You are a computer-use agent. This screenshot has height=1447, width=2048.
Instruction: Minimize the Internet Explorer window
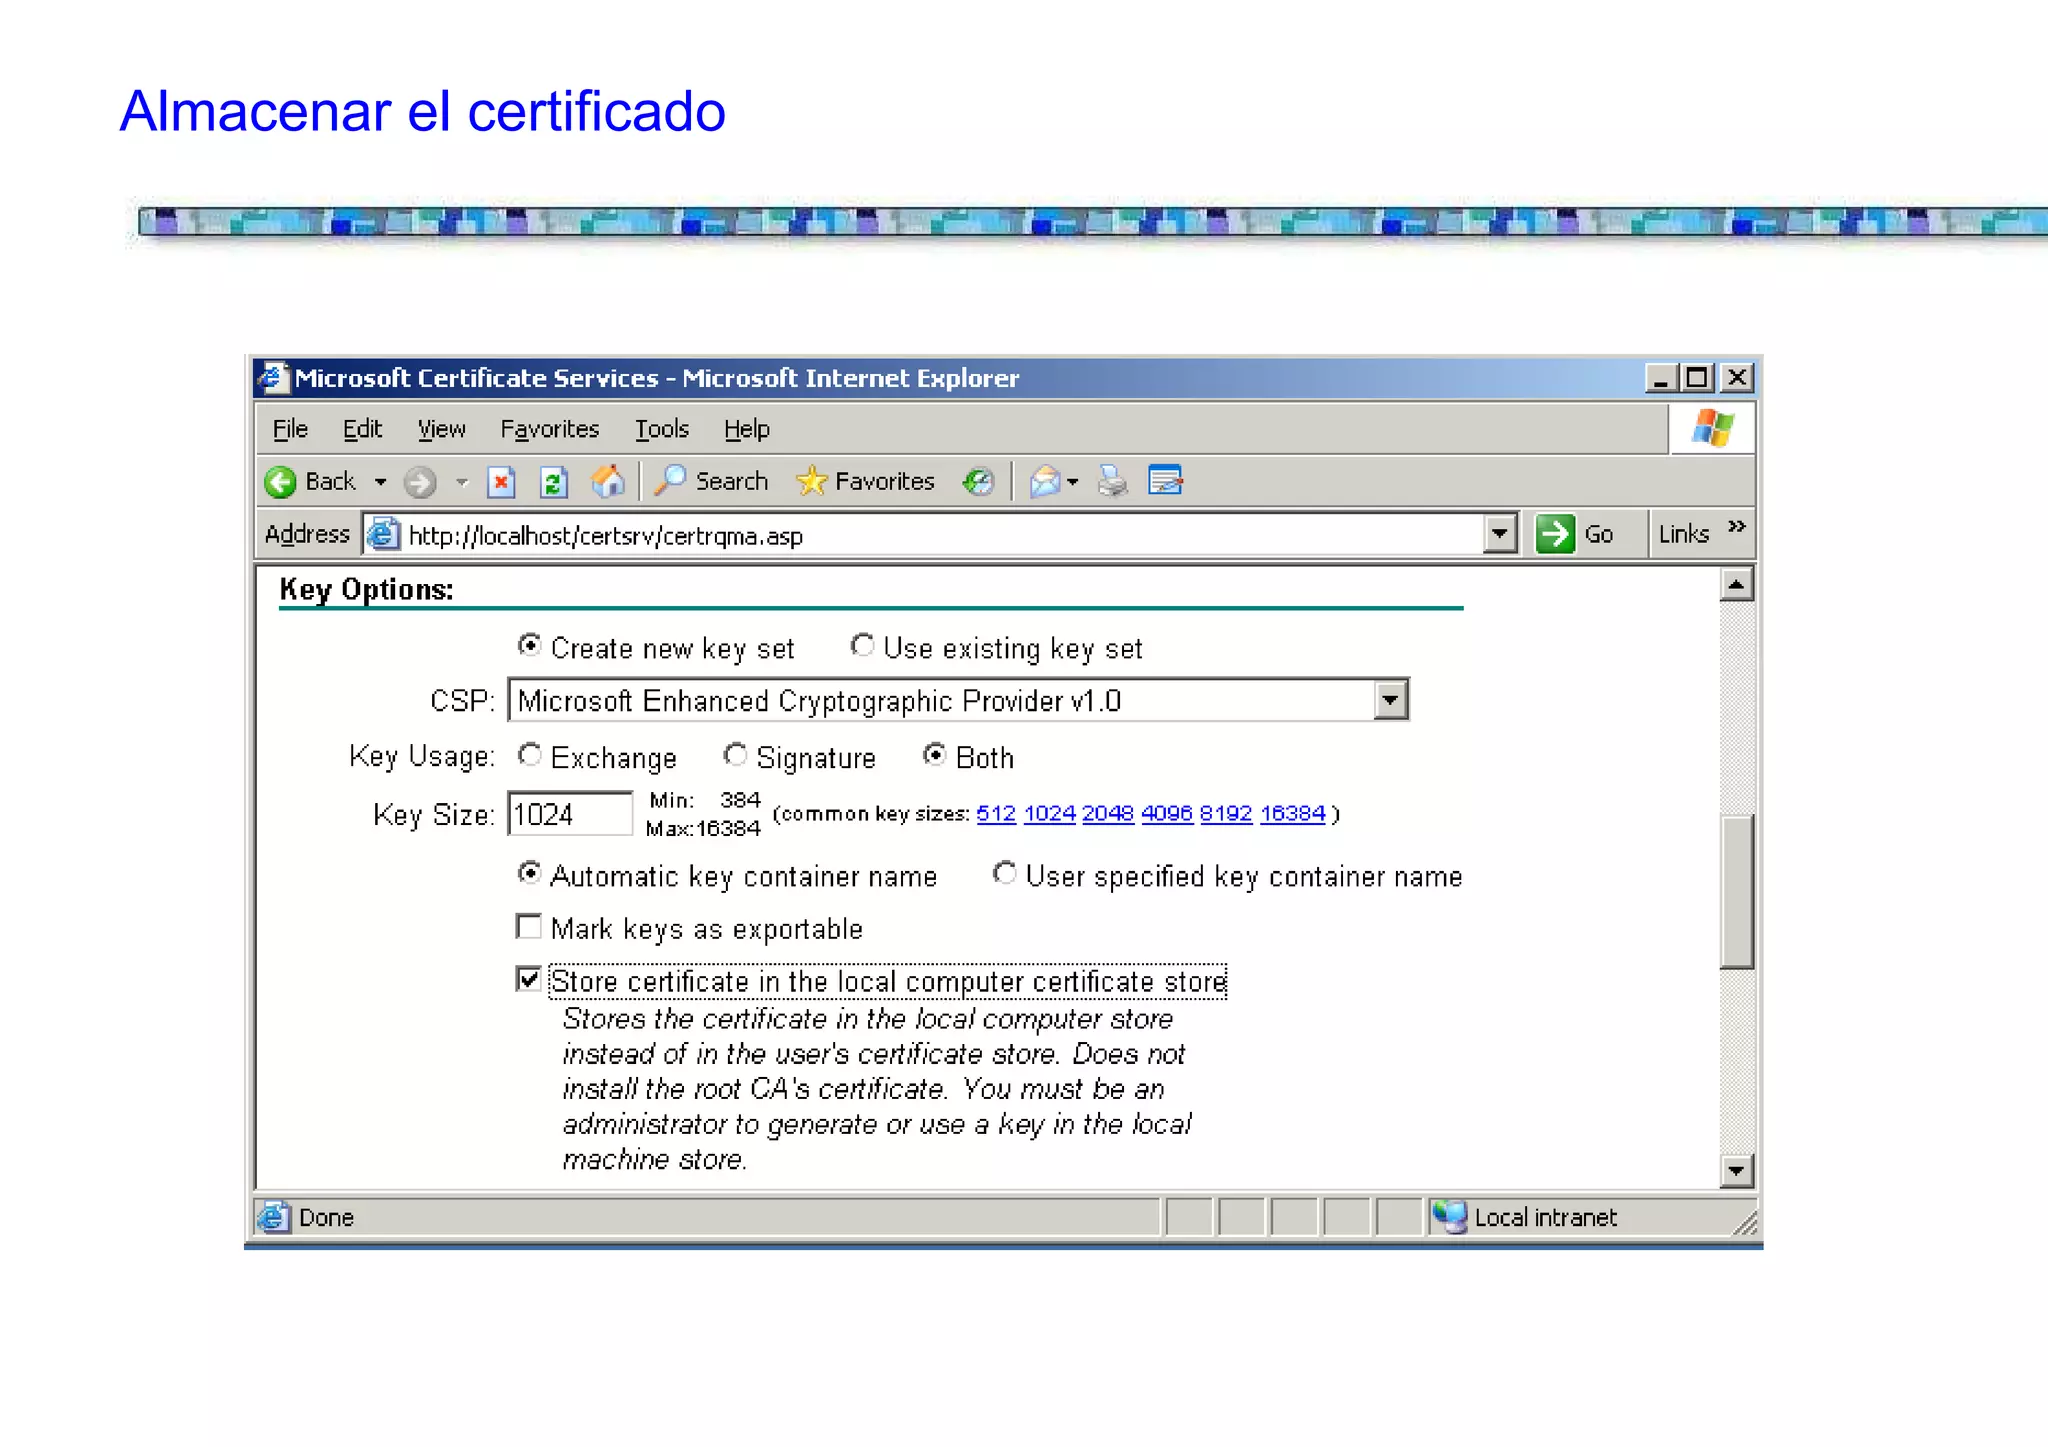point(1661,378)
